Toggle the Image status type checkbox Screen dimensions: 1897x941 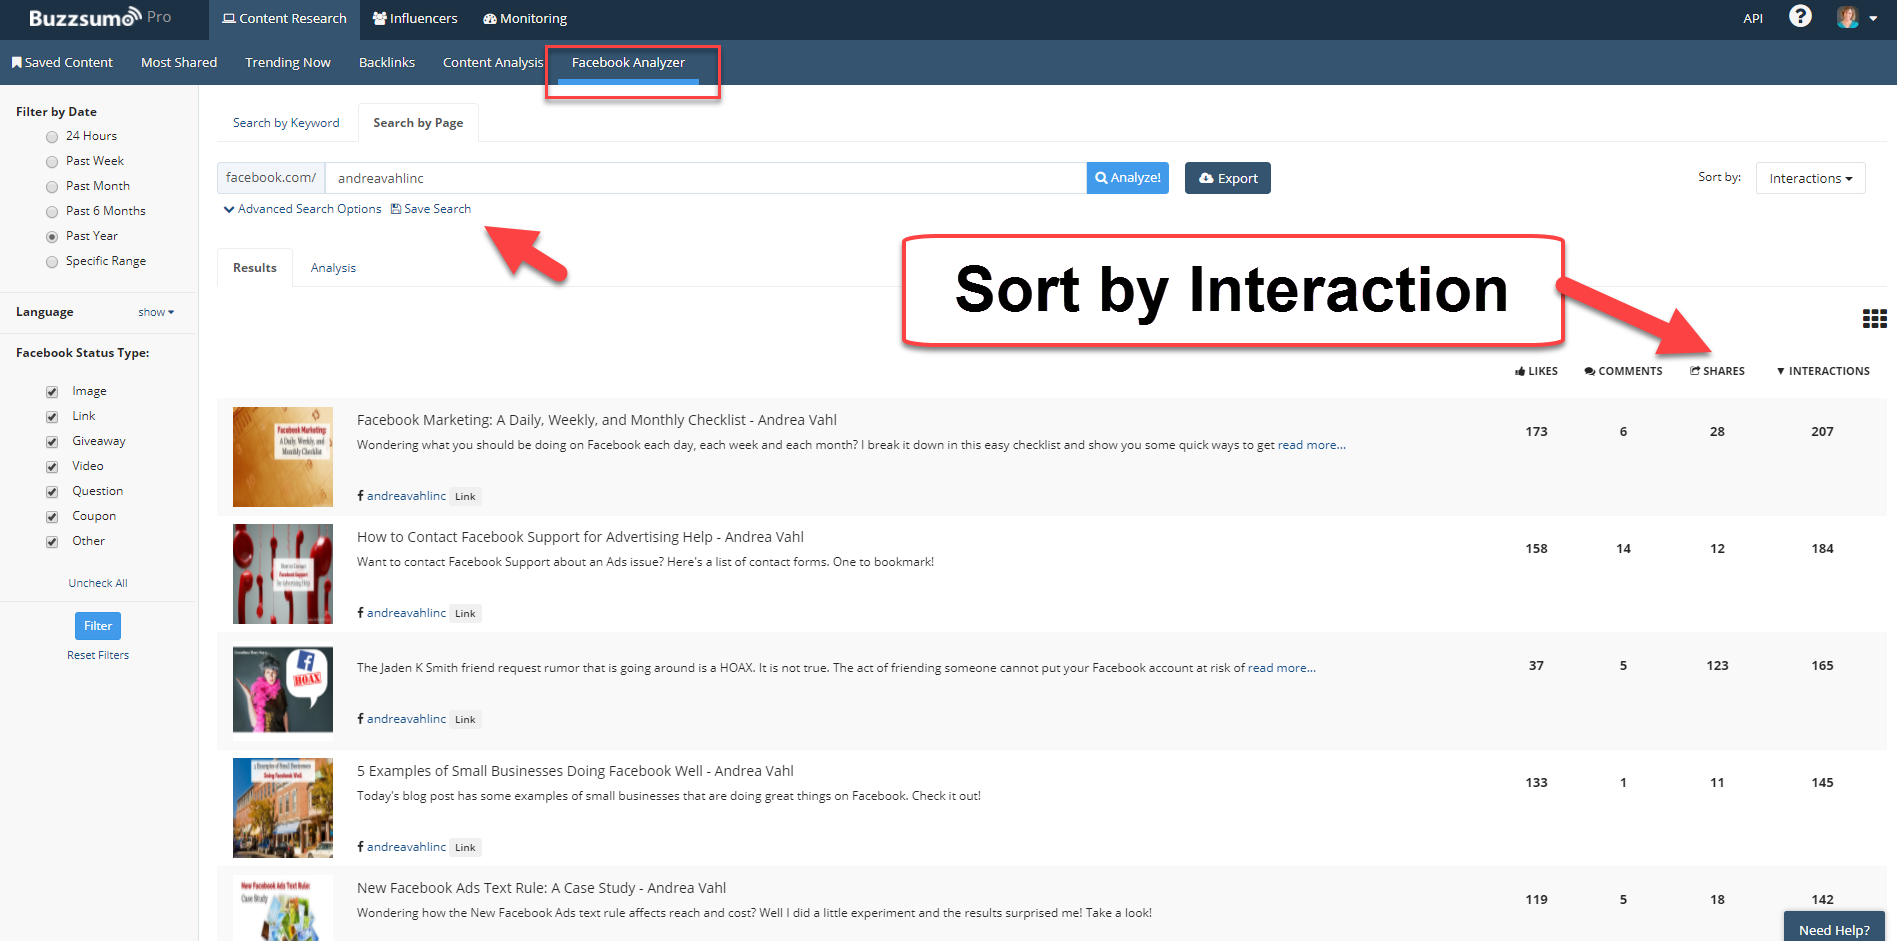(x=52, y=392)
